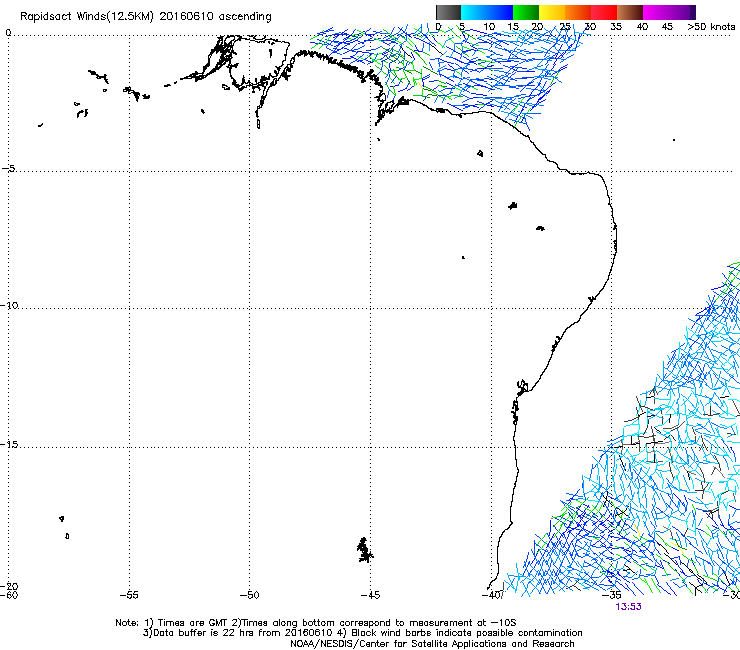Screen dimensions: 740x650
Task: Click the 'Data buffer is 22 hrs' note line
Action: click(x=362, y=633)
